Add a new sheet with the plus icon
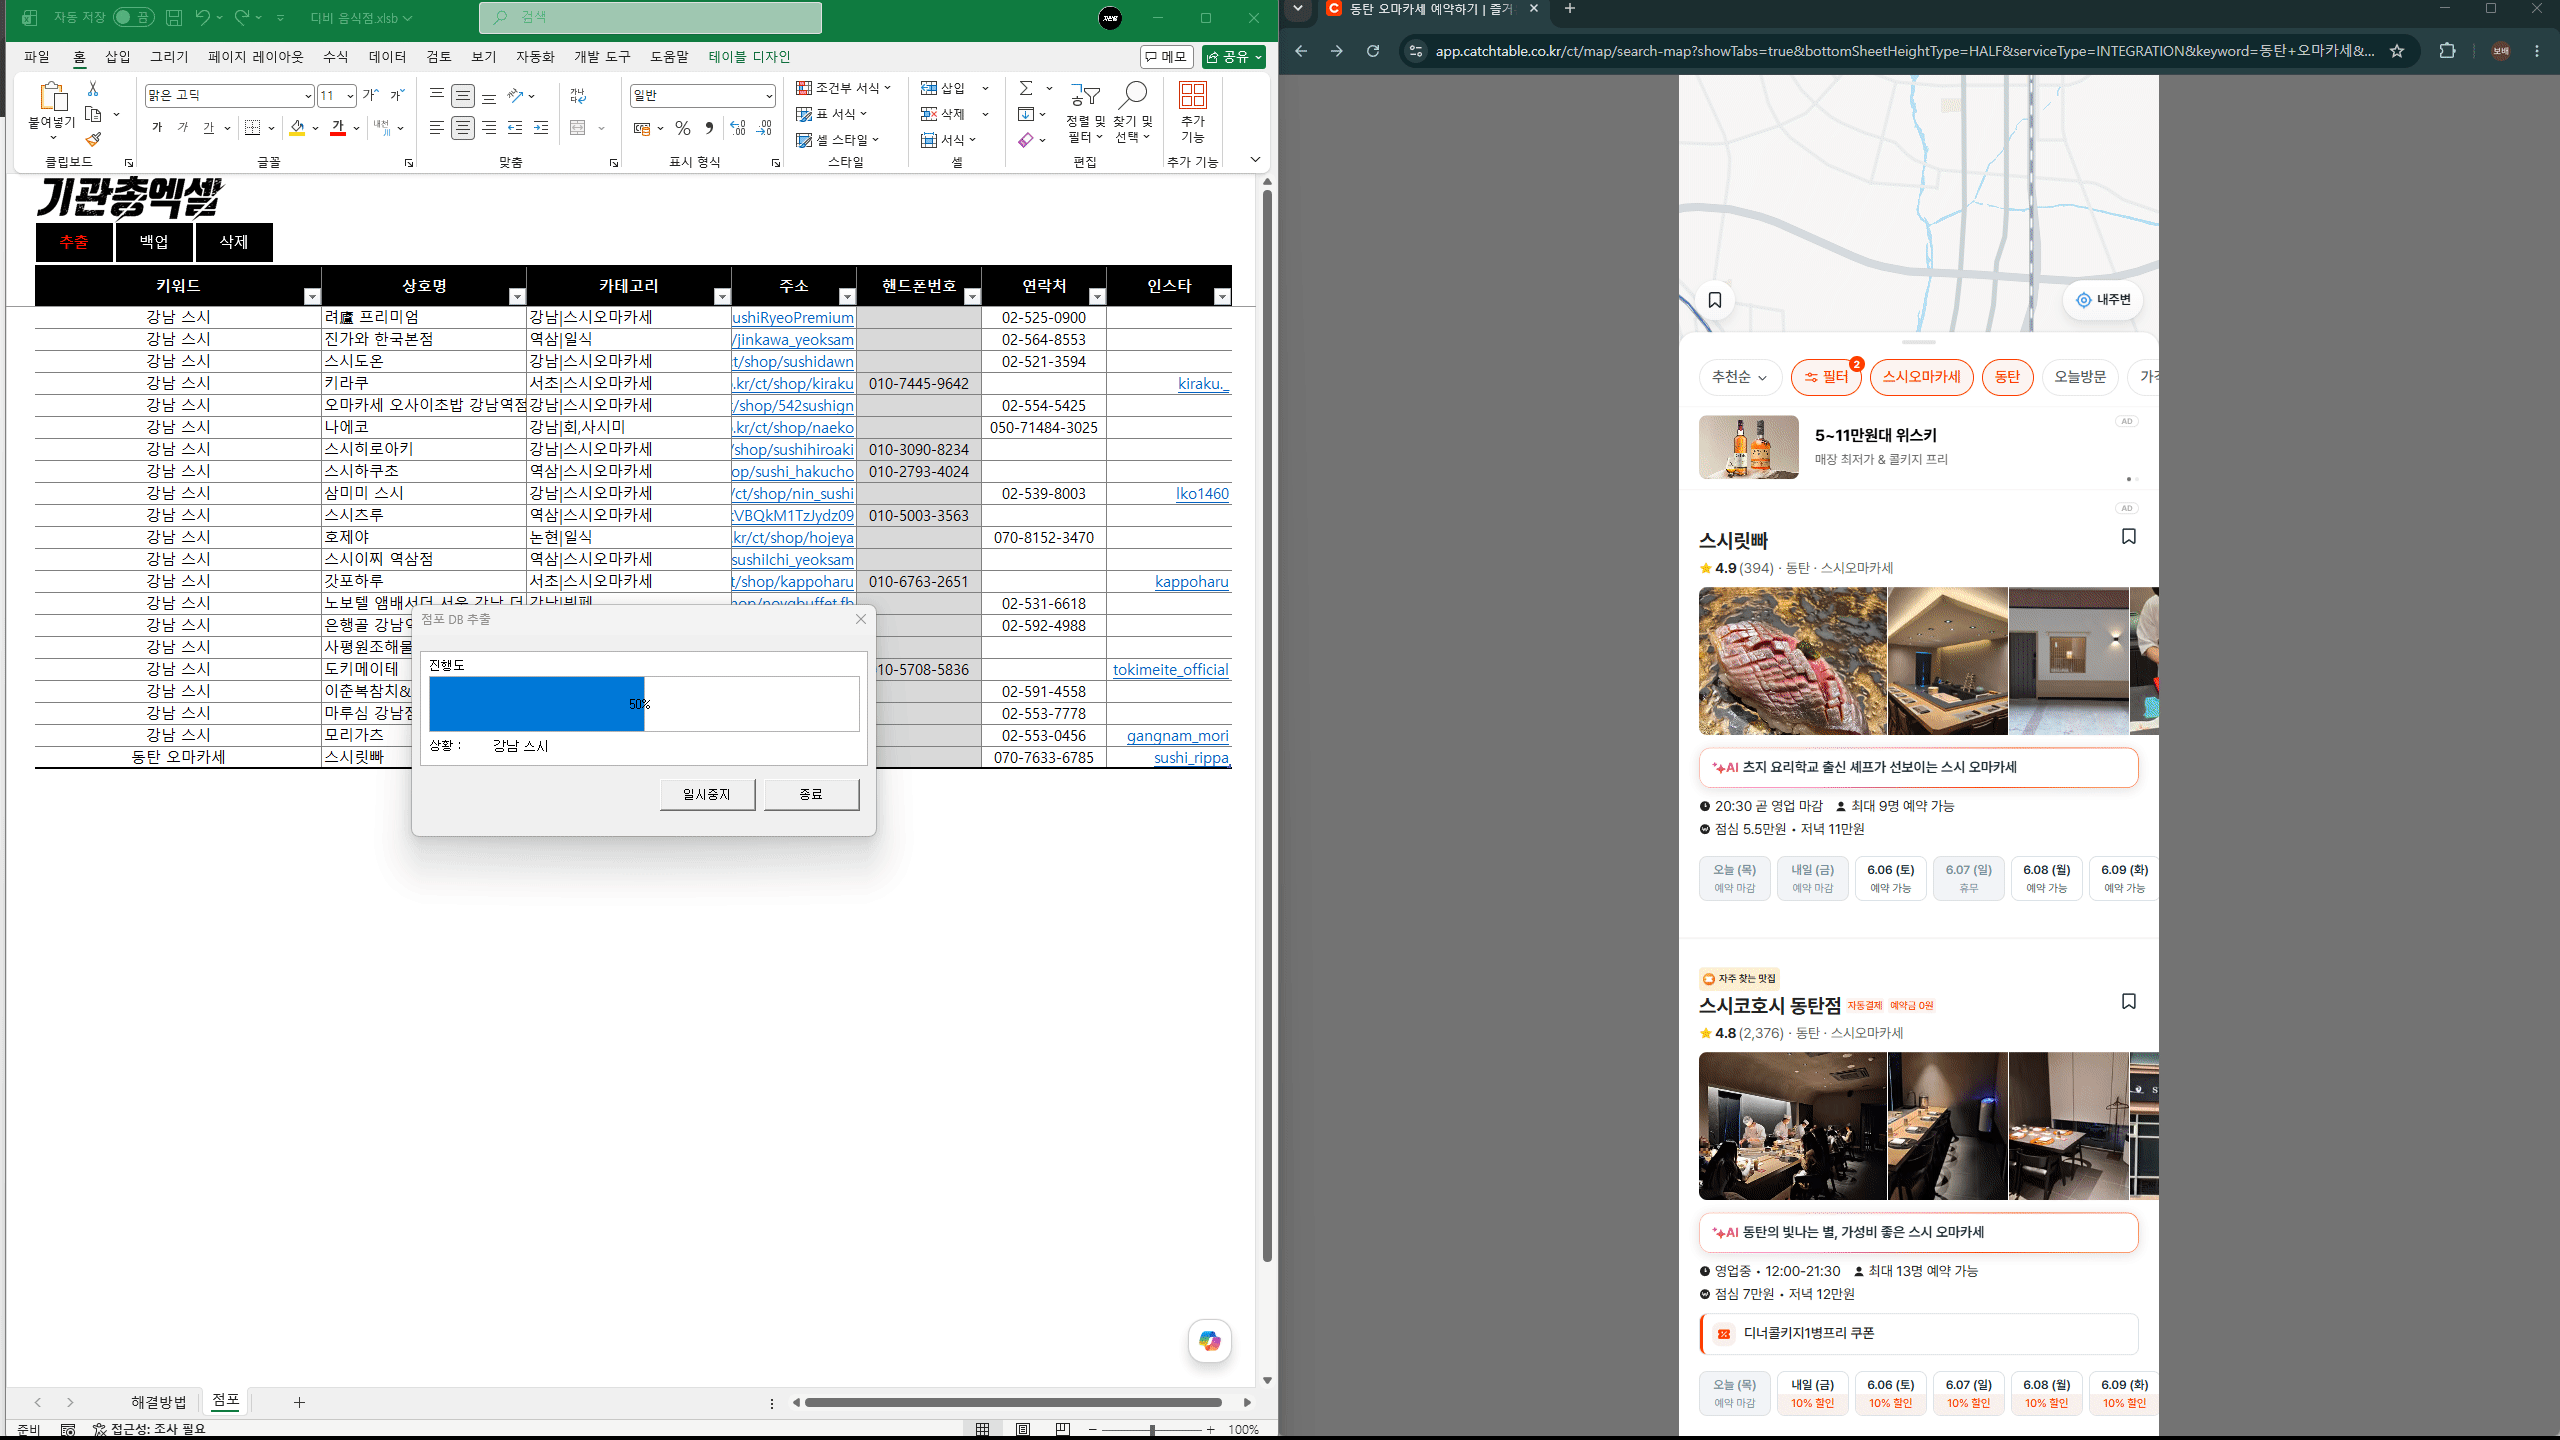The height and width of the screenshot is (1440, 2560). pos(299,1402)
